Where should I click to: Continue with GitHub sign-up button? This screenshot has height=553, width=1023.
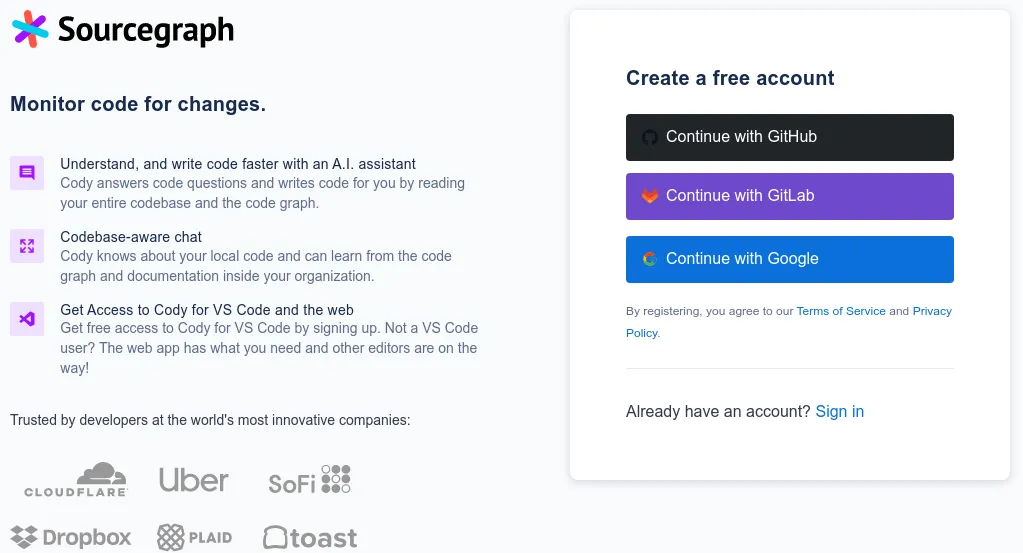789,138
